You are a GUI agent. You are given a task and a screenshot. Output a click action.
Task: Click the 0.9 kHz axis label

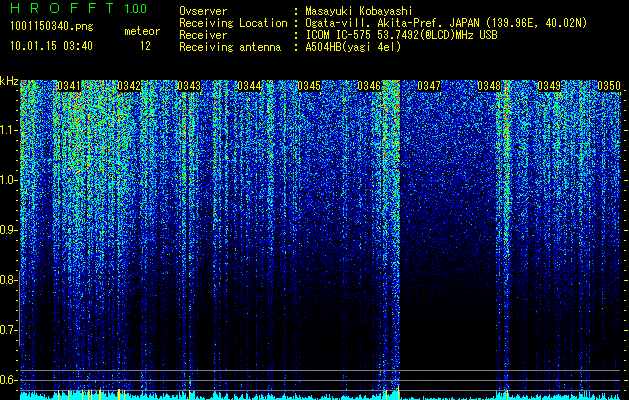tap(9, 230)
